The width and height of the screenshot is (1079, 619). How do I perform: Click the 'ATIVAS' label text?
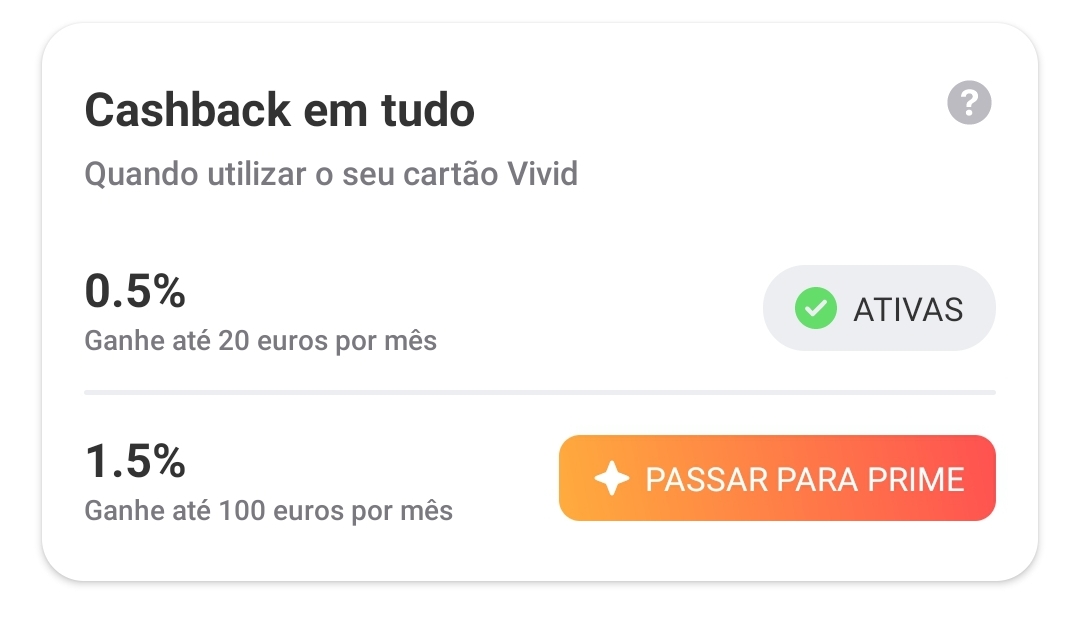907,310
